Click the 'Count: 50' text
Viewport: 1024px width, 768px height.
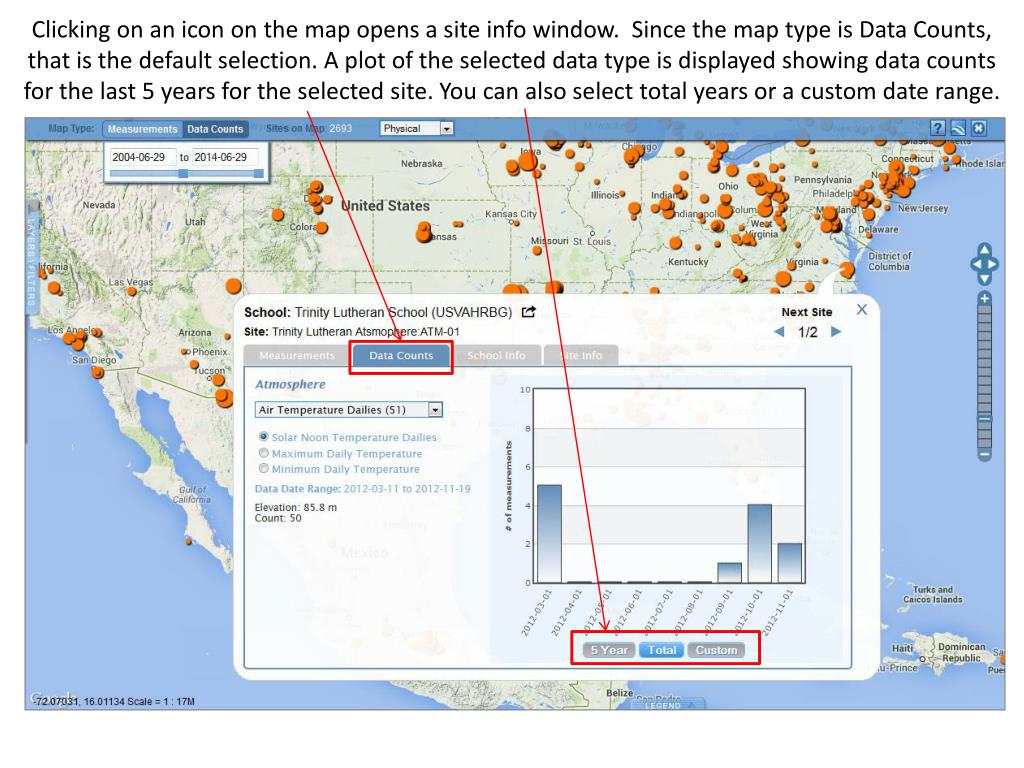tap(278, 518)
